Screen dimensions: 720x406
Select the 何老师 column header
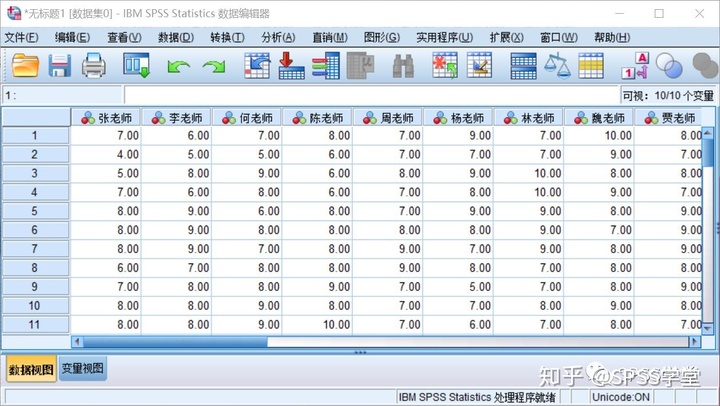pos(247,118)
